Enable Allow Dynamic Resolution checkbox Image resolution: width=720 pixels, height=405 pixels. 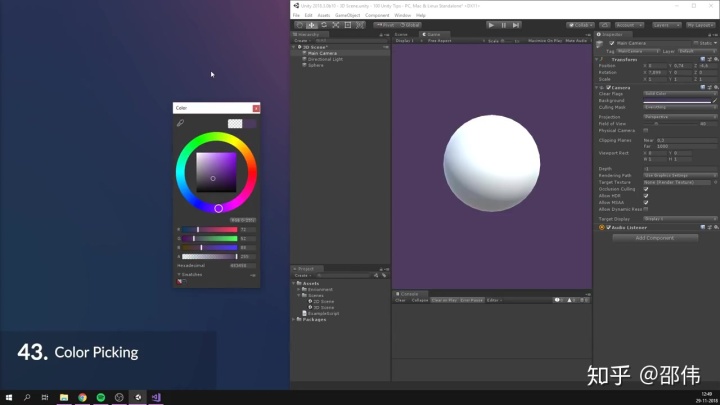[x=646, y=209]
